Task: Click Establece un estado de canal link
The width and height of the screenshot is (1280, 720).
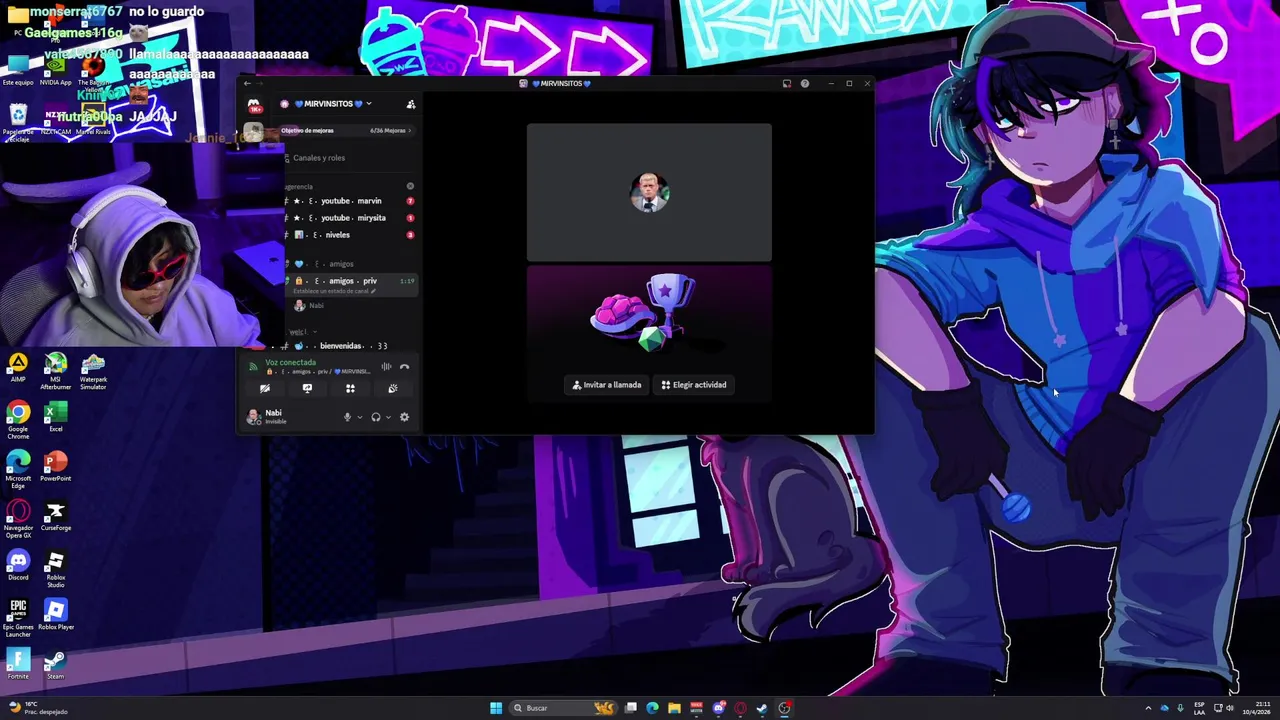Action: 334,291
